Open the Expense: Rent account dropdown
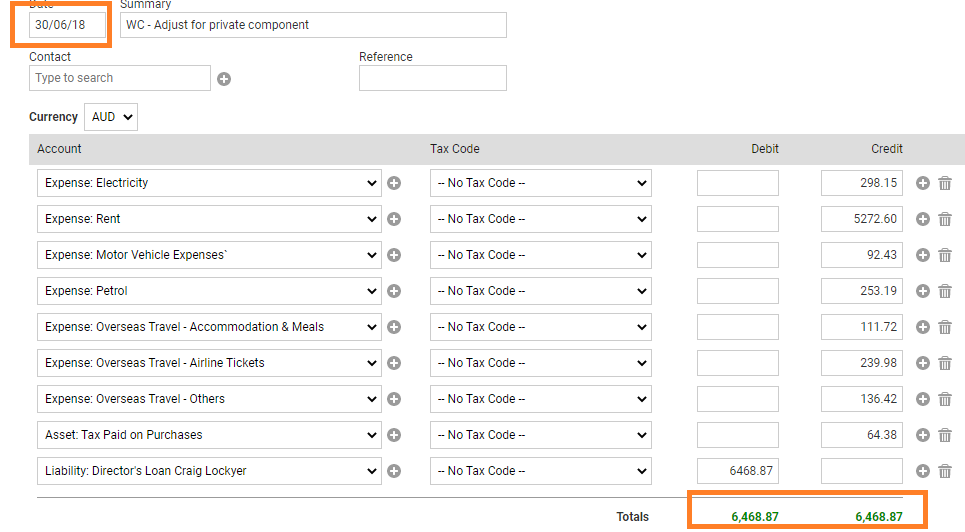The image size is (965, 532). click(209, 219)
